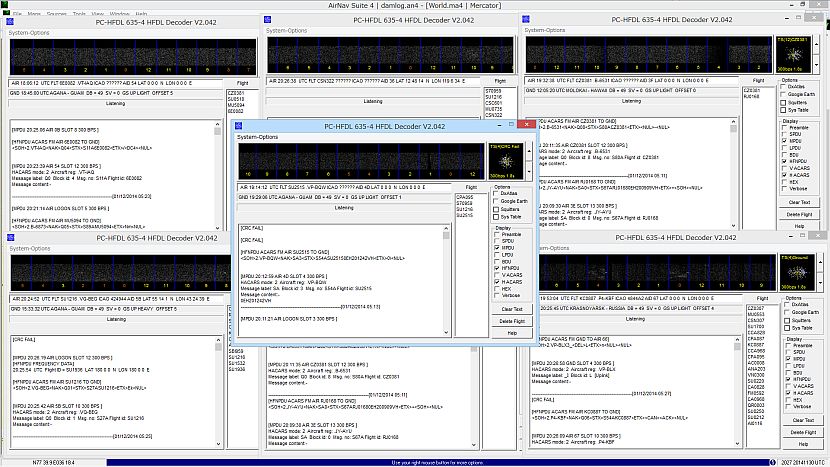
Task: Click constellation display in the front decoder window
Action: (505, 160)
